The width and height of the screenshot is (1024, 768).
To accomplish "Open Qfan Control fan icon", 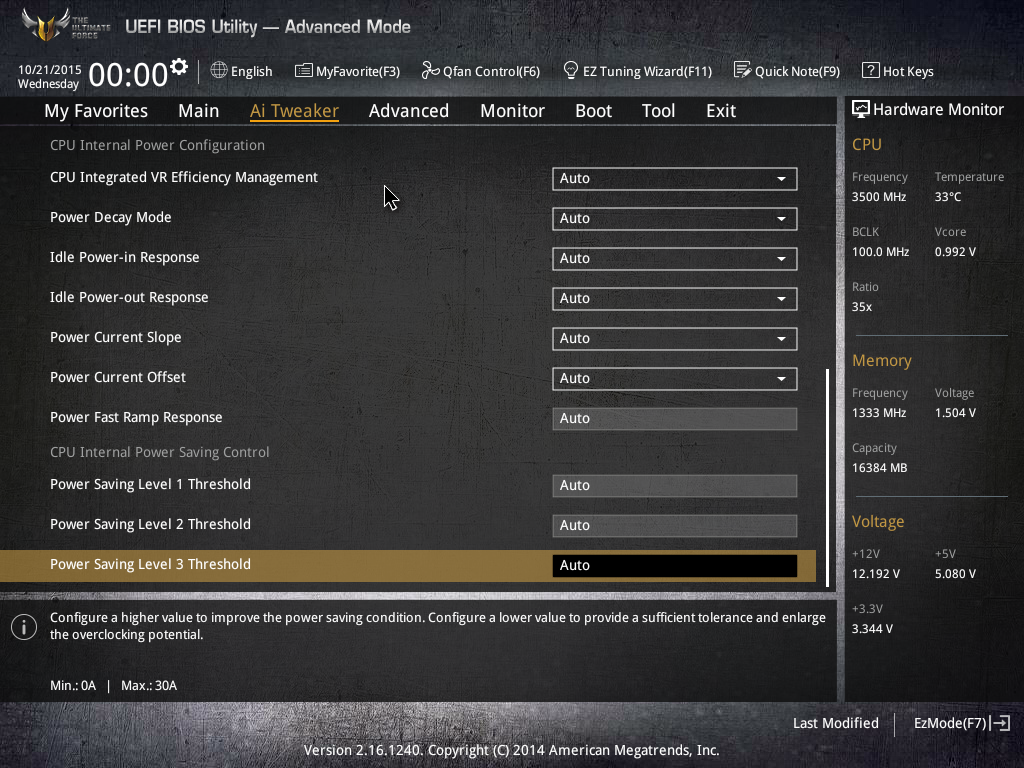I will tap(430, 70).
